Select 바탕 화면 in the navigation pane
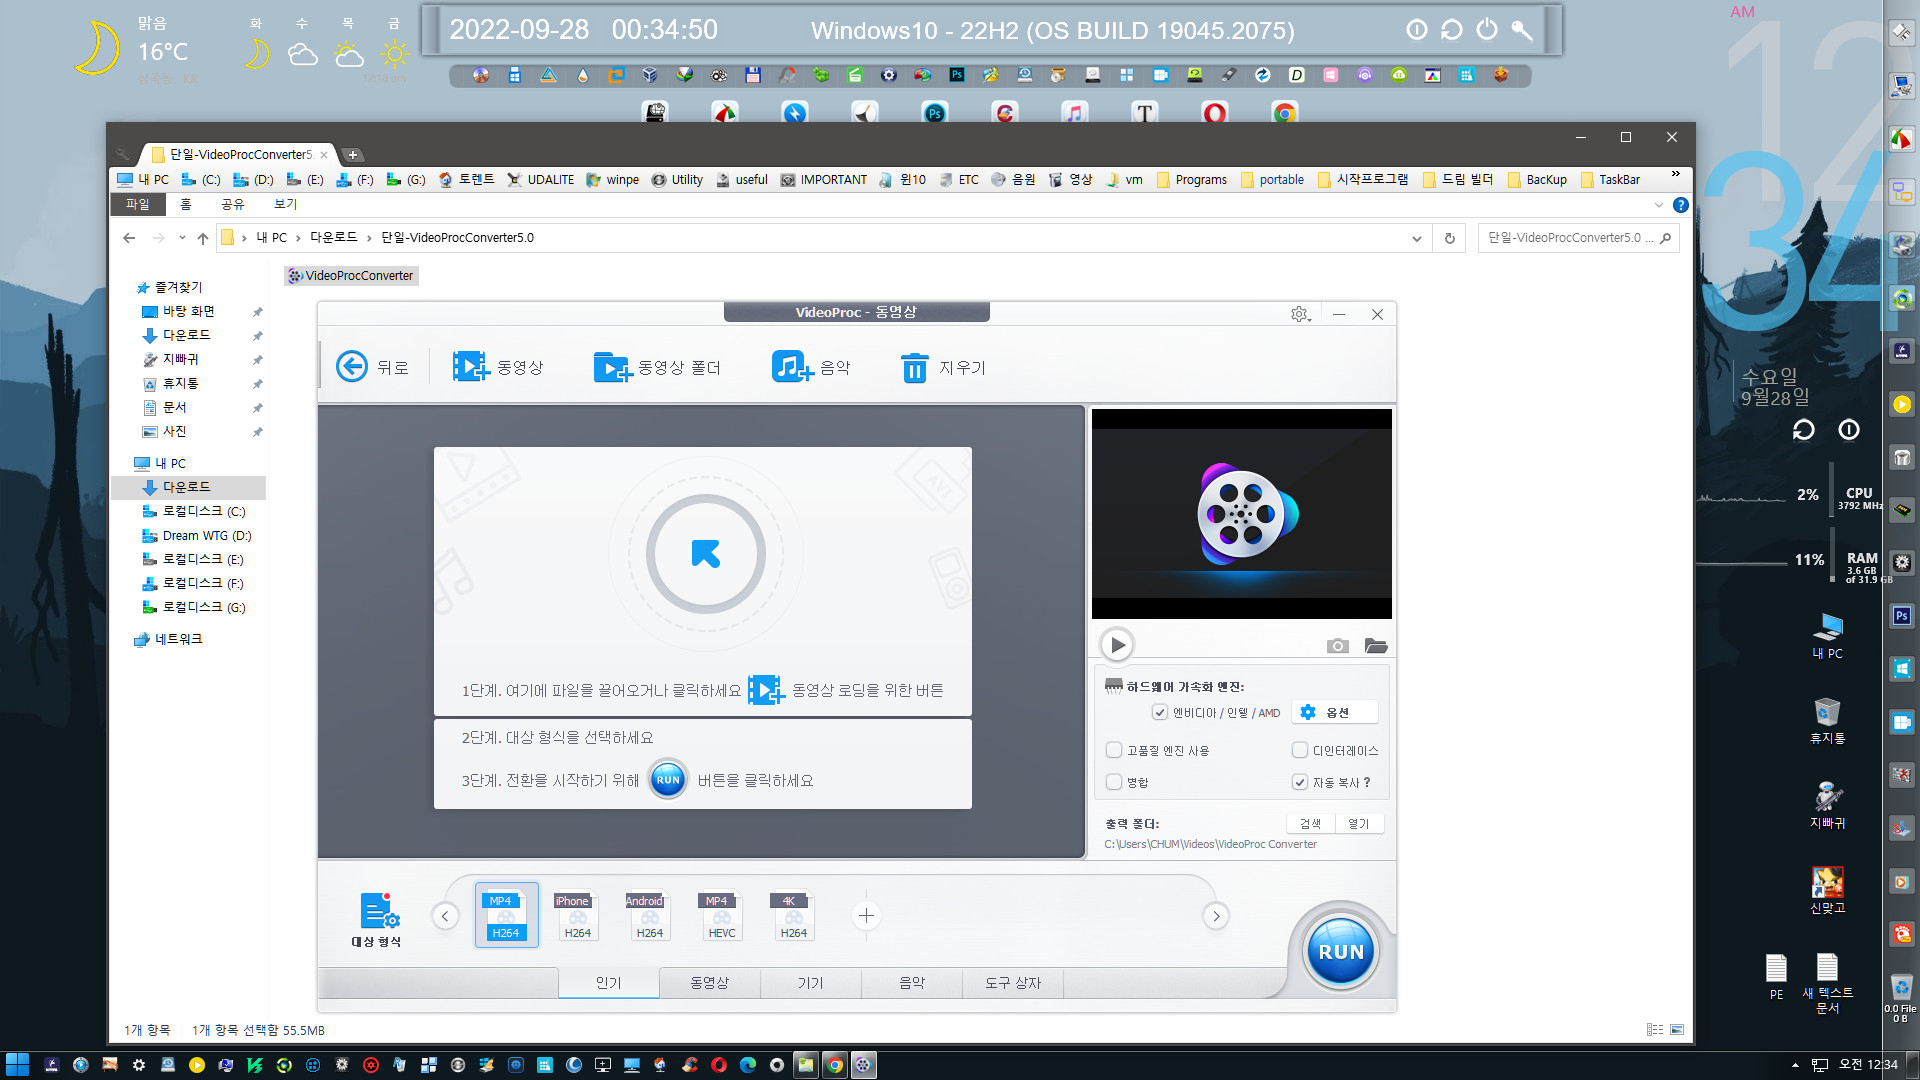This screenshot has height=1080, width=1920. pyautogui.click(x=189, y=311)
